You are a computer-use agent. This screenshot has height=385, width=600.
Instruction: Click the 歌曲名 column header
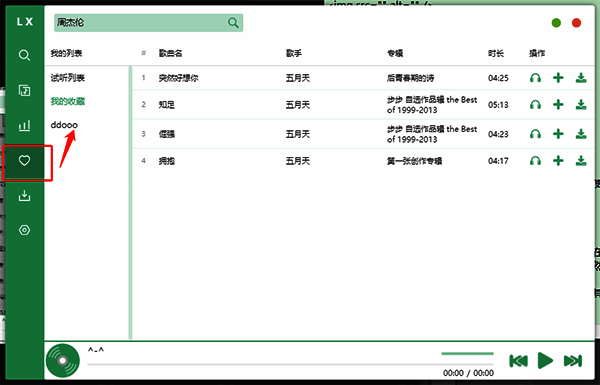(171, 53)
